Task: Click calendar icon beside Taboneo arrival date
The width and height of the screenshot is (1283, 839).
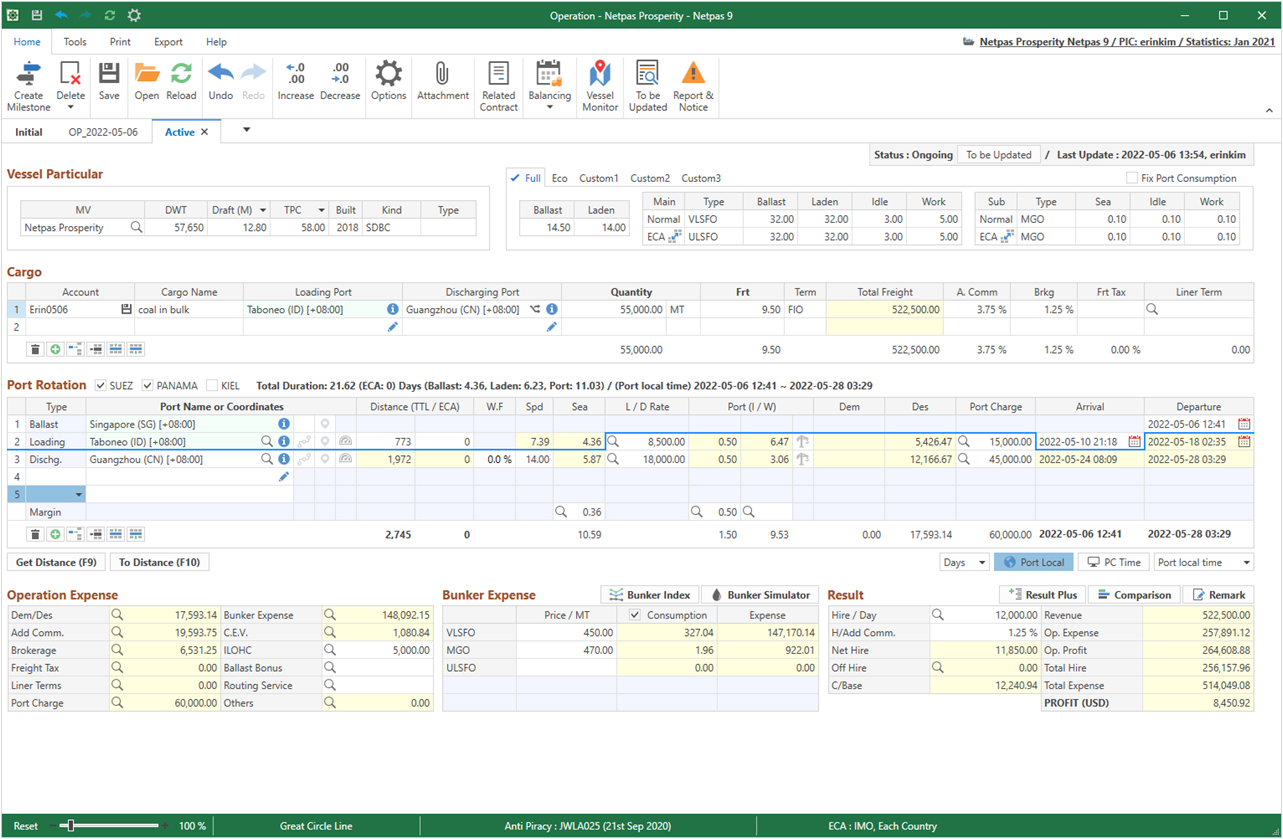Action: point(1134,441)
